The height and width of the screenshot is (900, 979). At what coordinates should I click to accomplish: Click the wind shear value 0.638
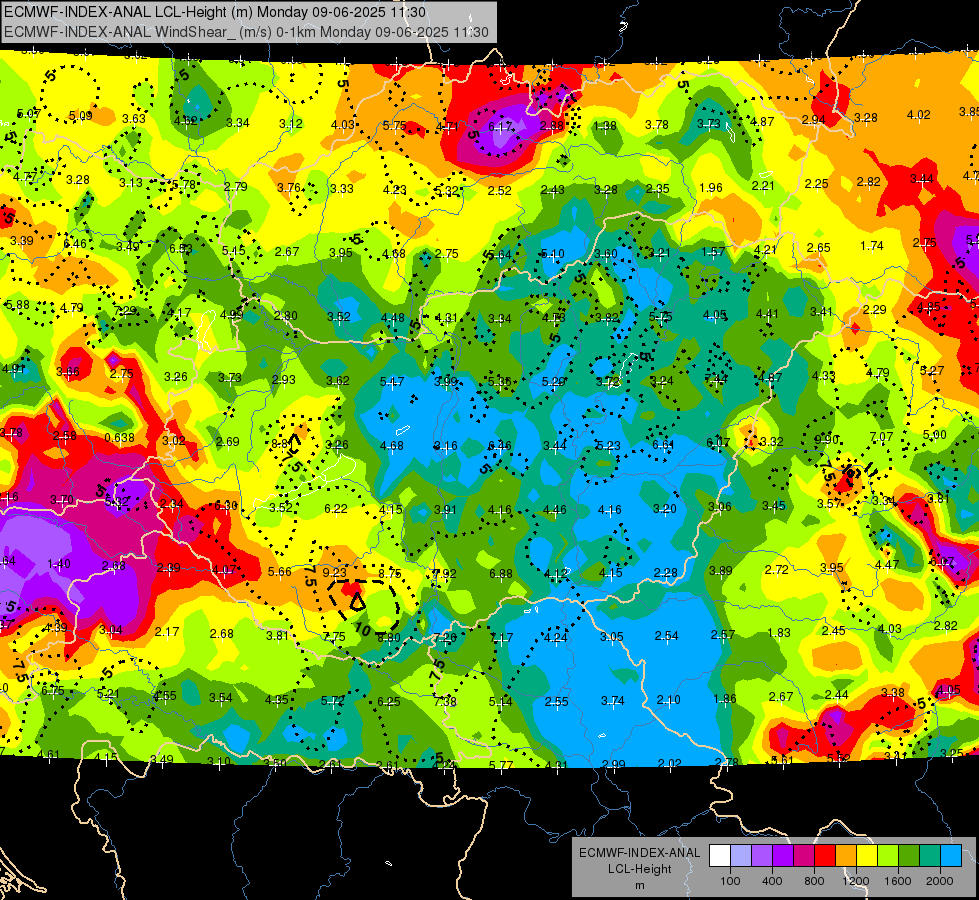[119, 437]
